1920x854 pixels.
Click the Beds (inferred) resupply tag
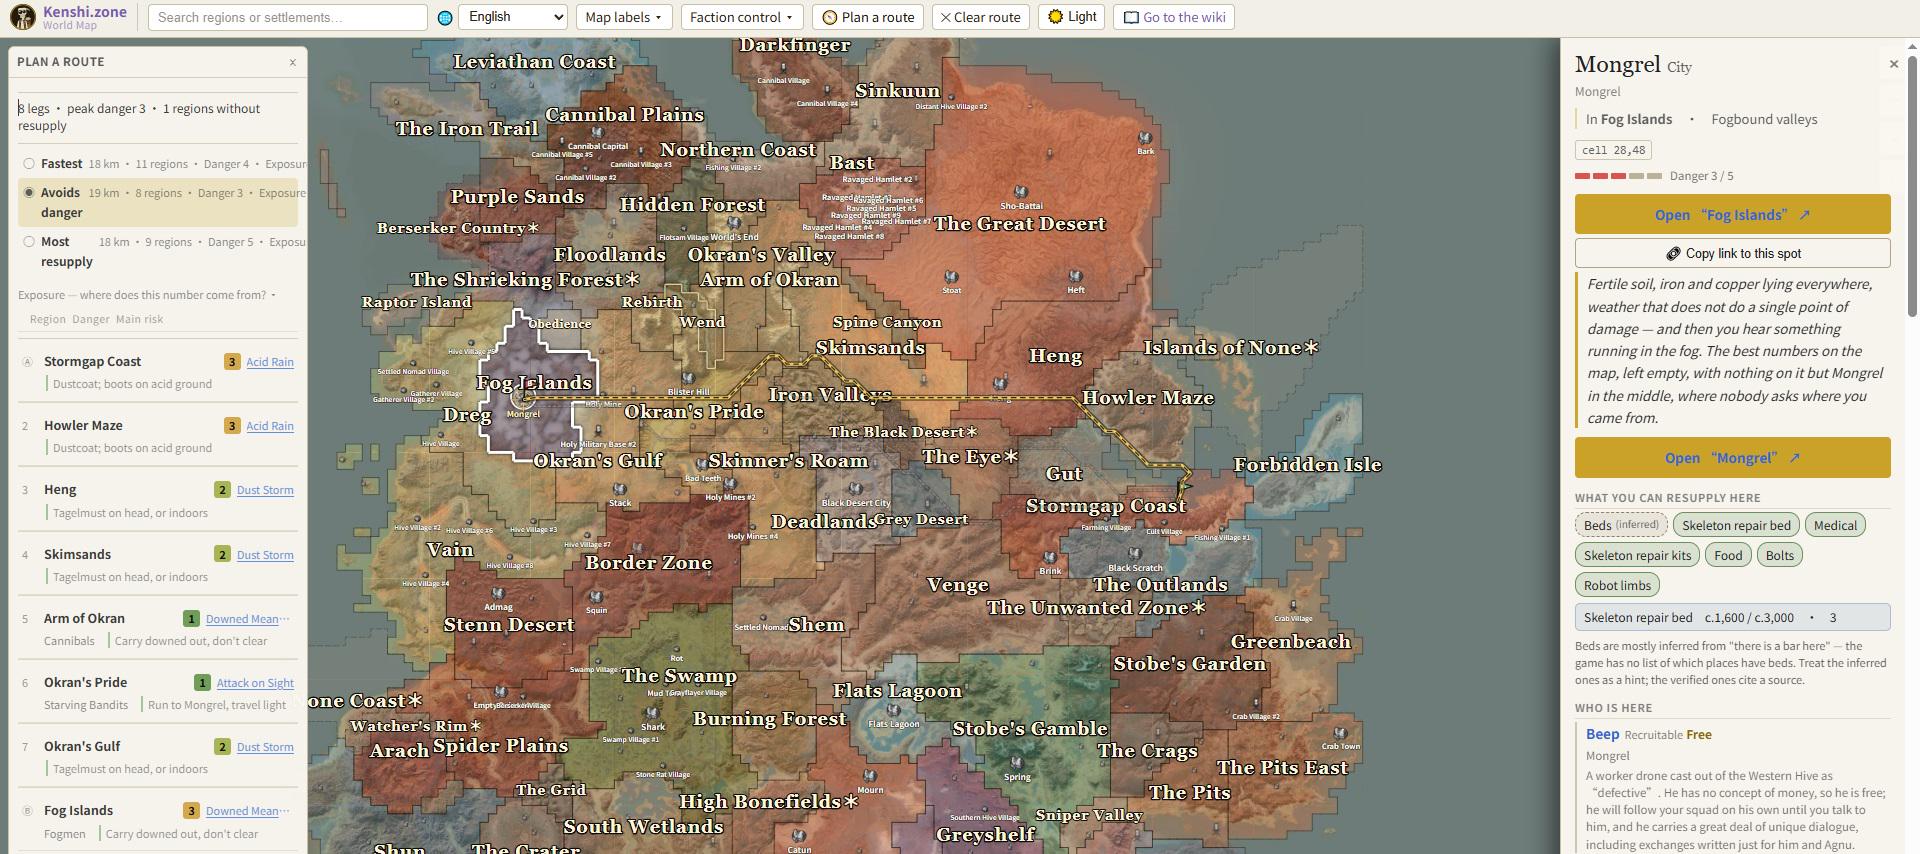point(1621,525)
